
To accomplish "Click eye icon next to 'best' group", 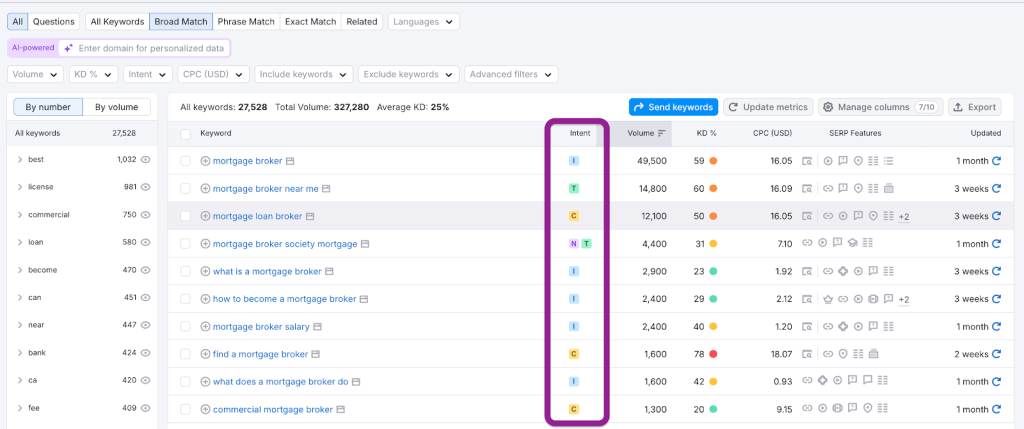I will (145, 159).
